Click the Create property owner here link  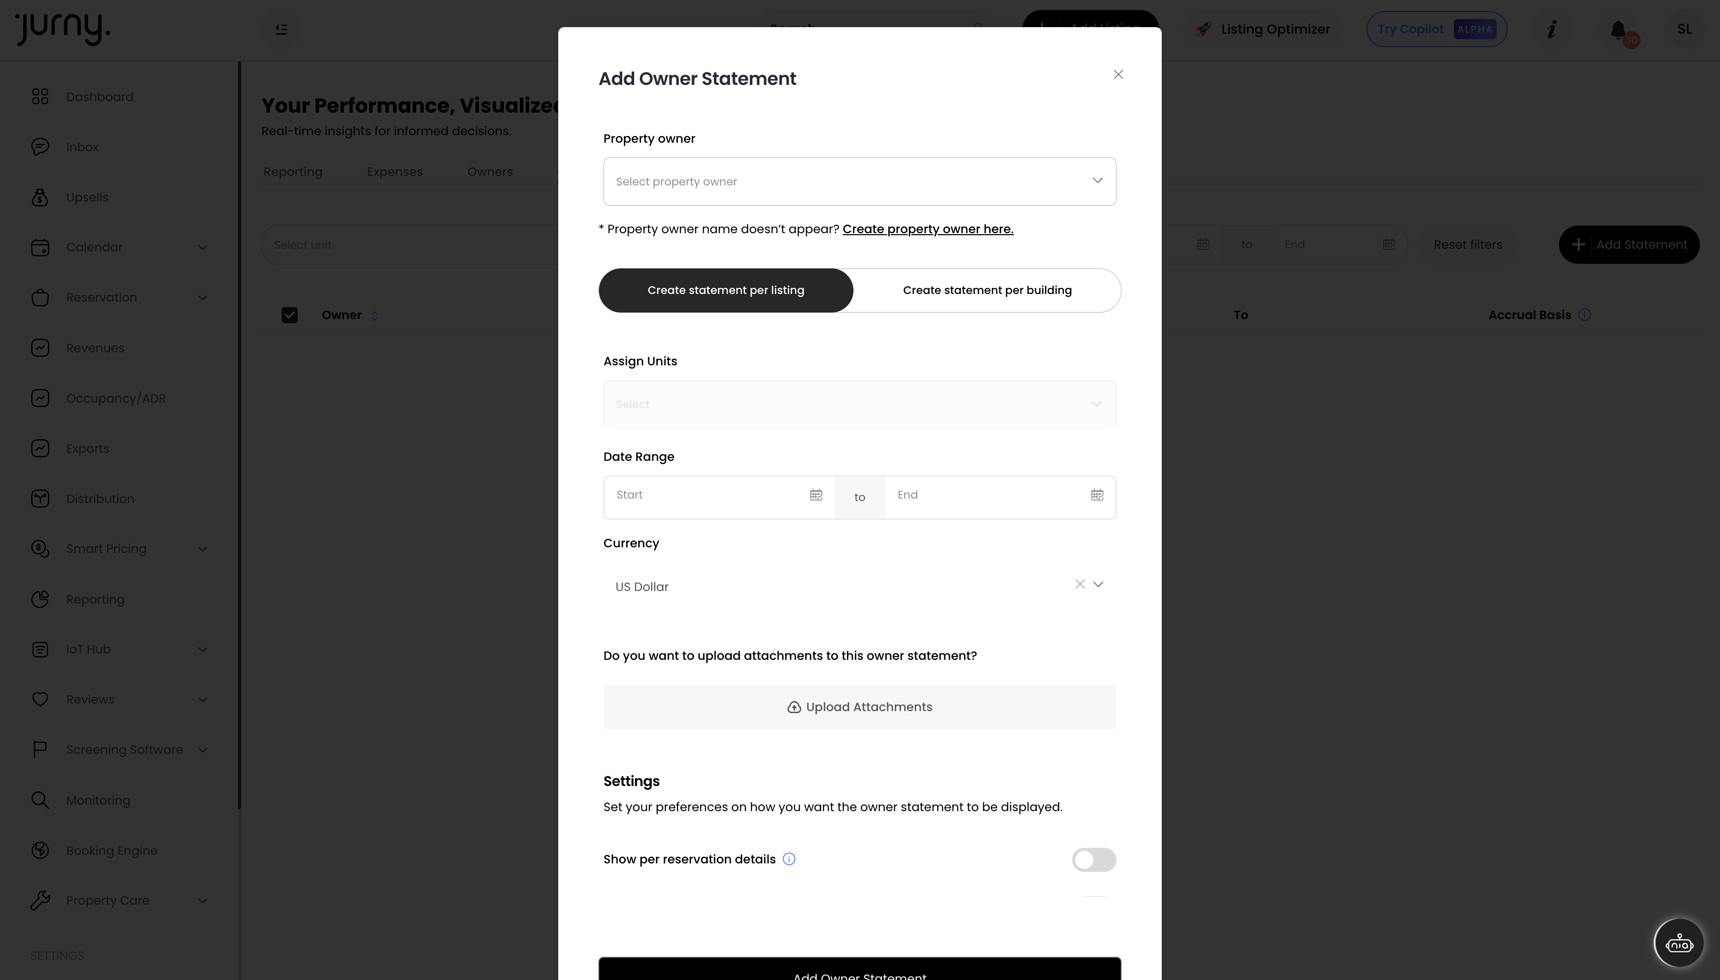[927, 229]
